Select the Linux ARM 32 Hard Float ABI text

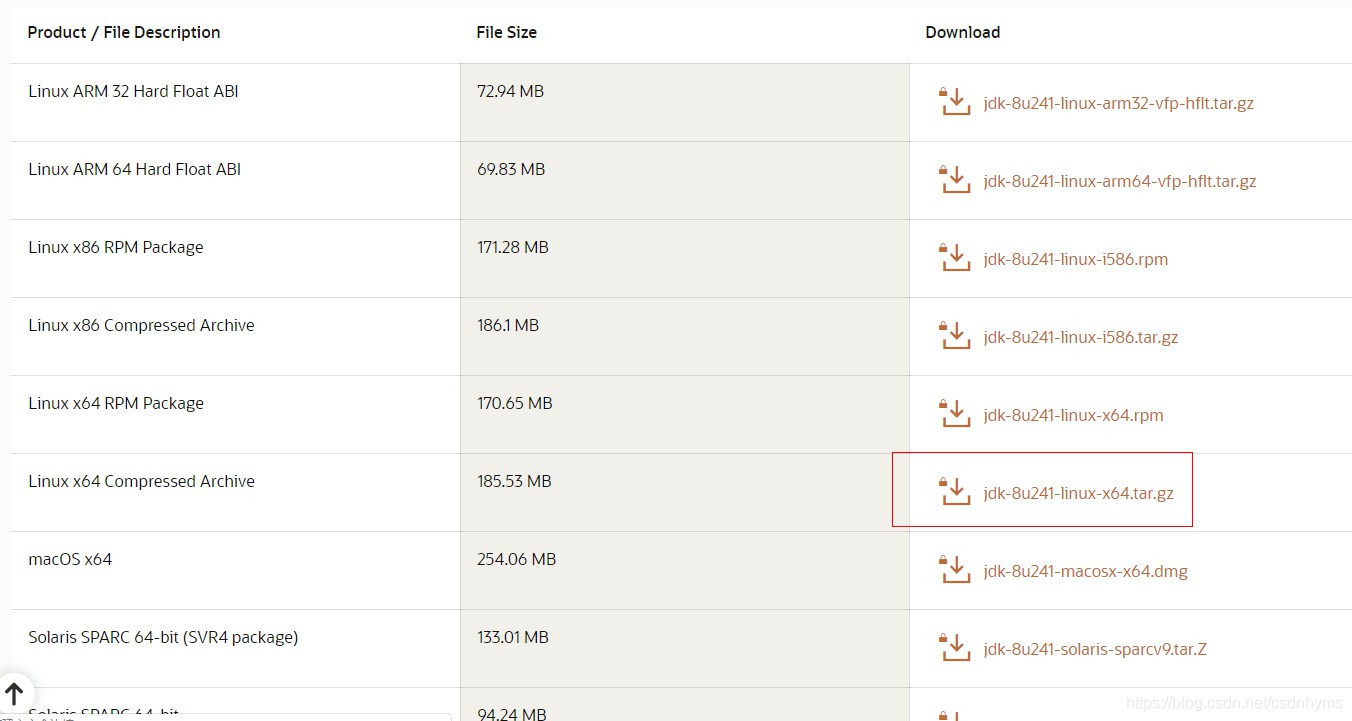[133, 91]
